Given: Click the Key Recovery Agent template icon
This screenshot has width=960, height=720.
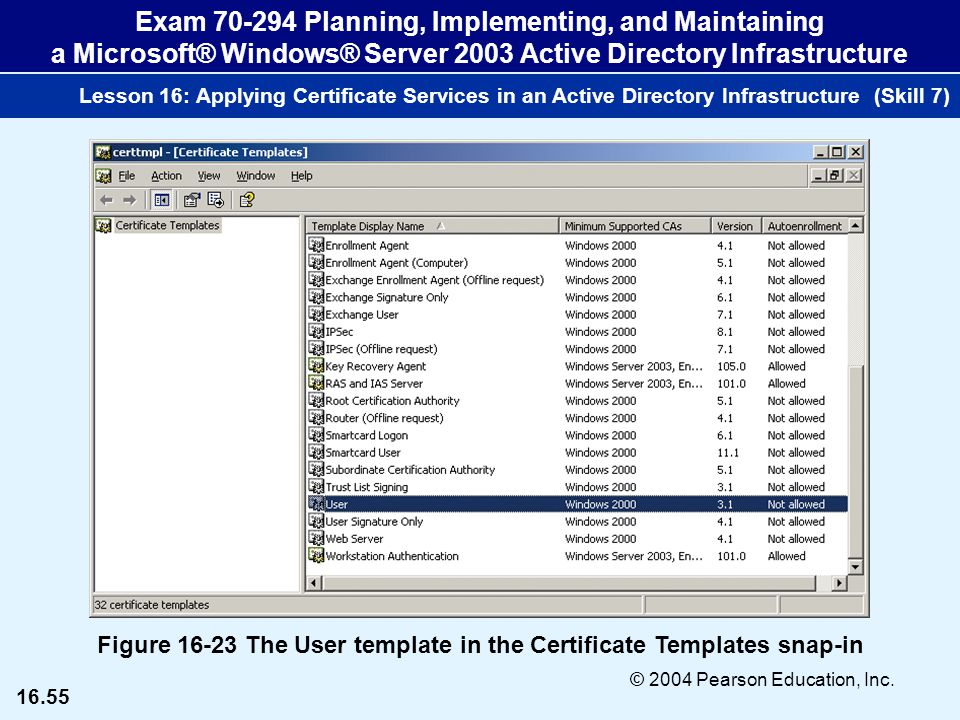Looking at the screenshot, I should point(316,366).
